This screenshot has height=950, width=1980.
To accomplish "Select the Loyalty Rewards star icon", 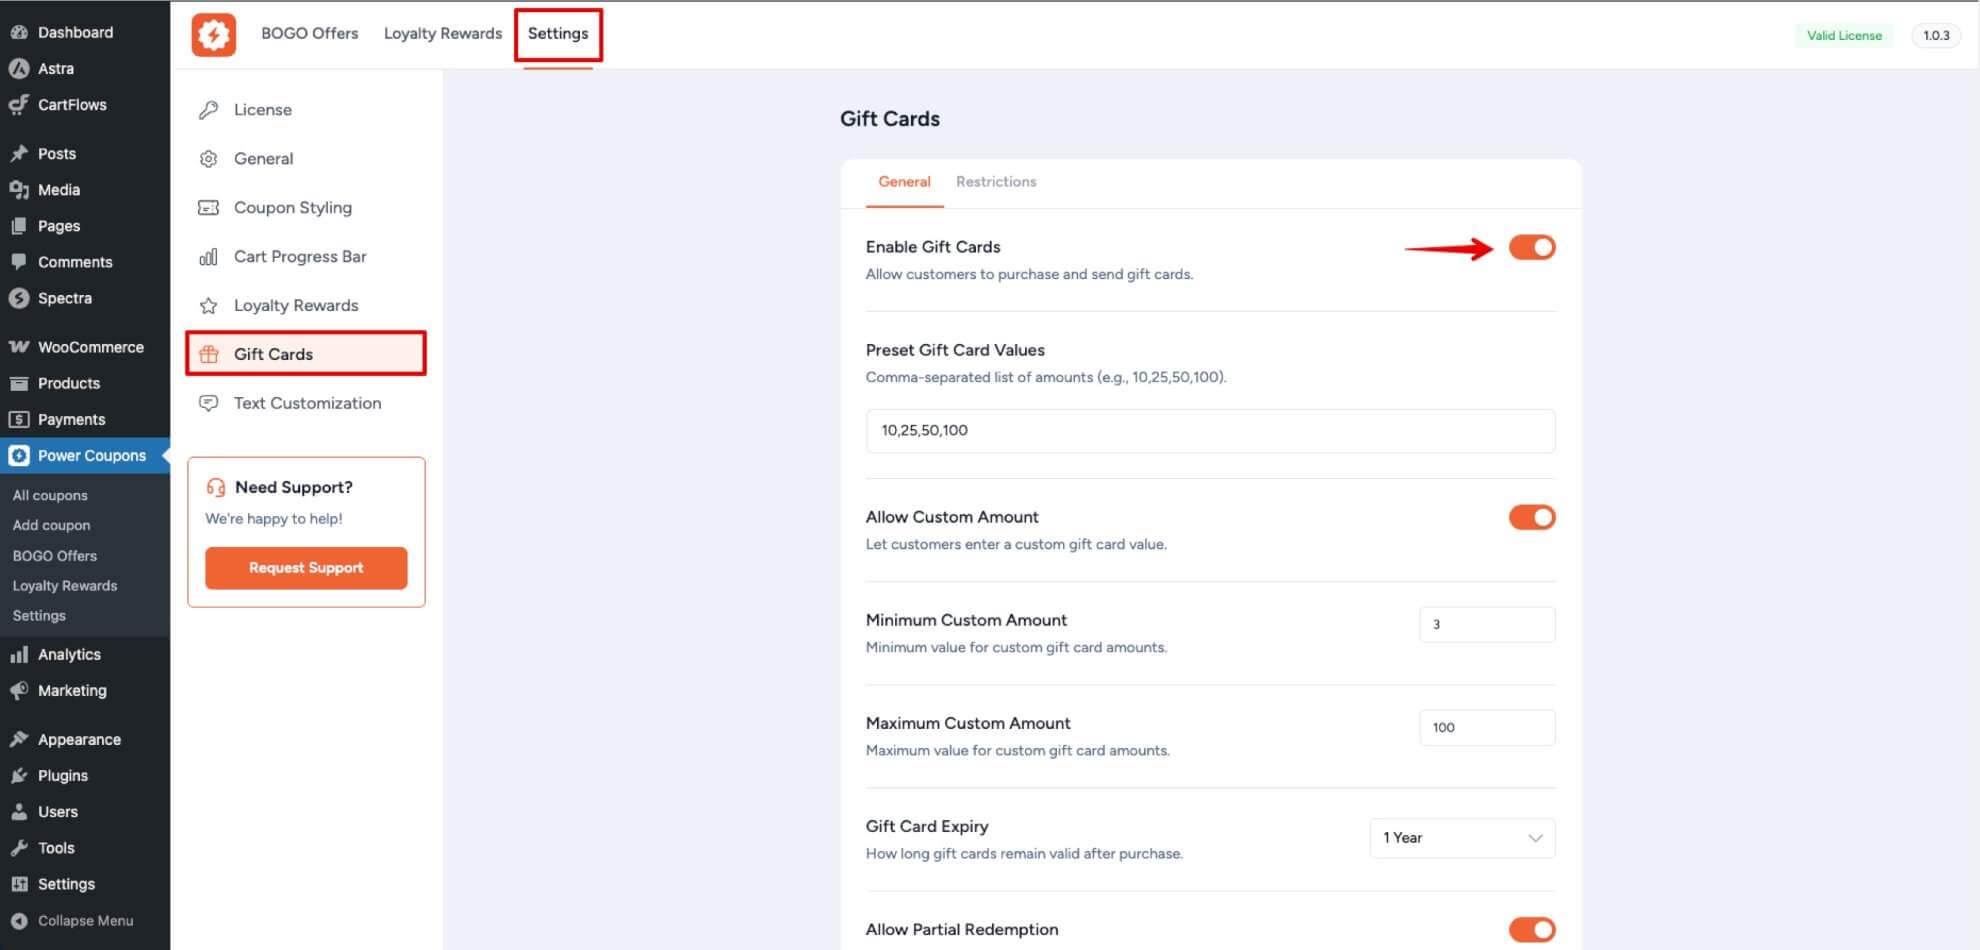I will (x=209, y=305).
